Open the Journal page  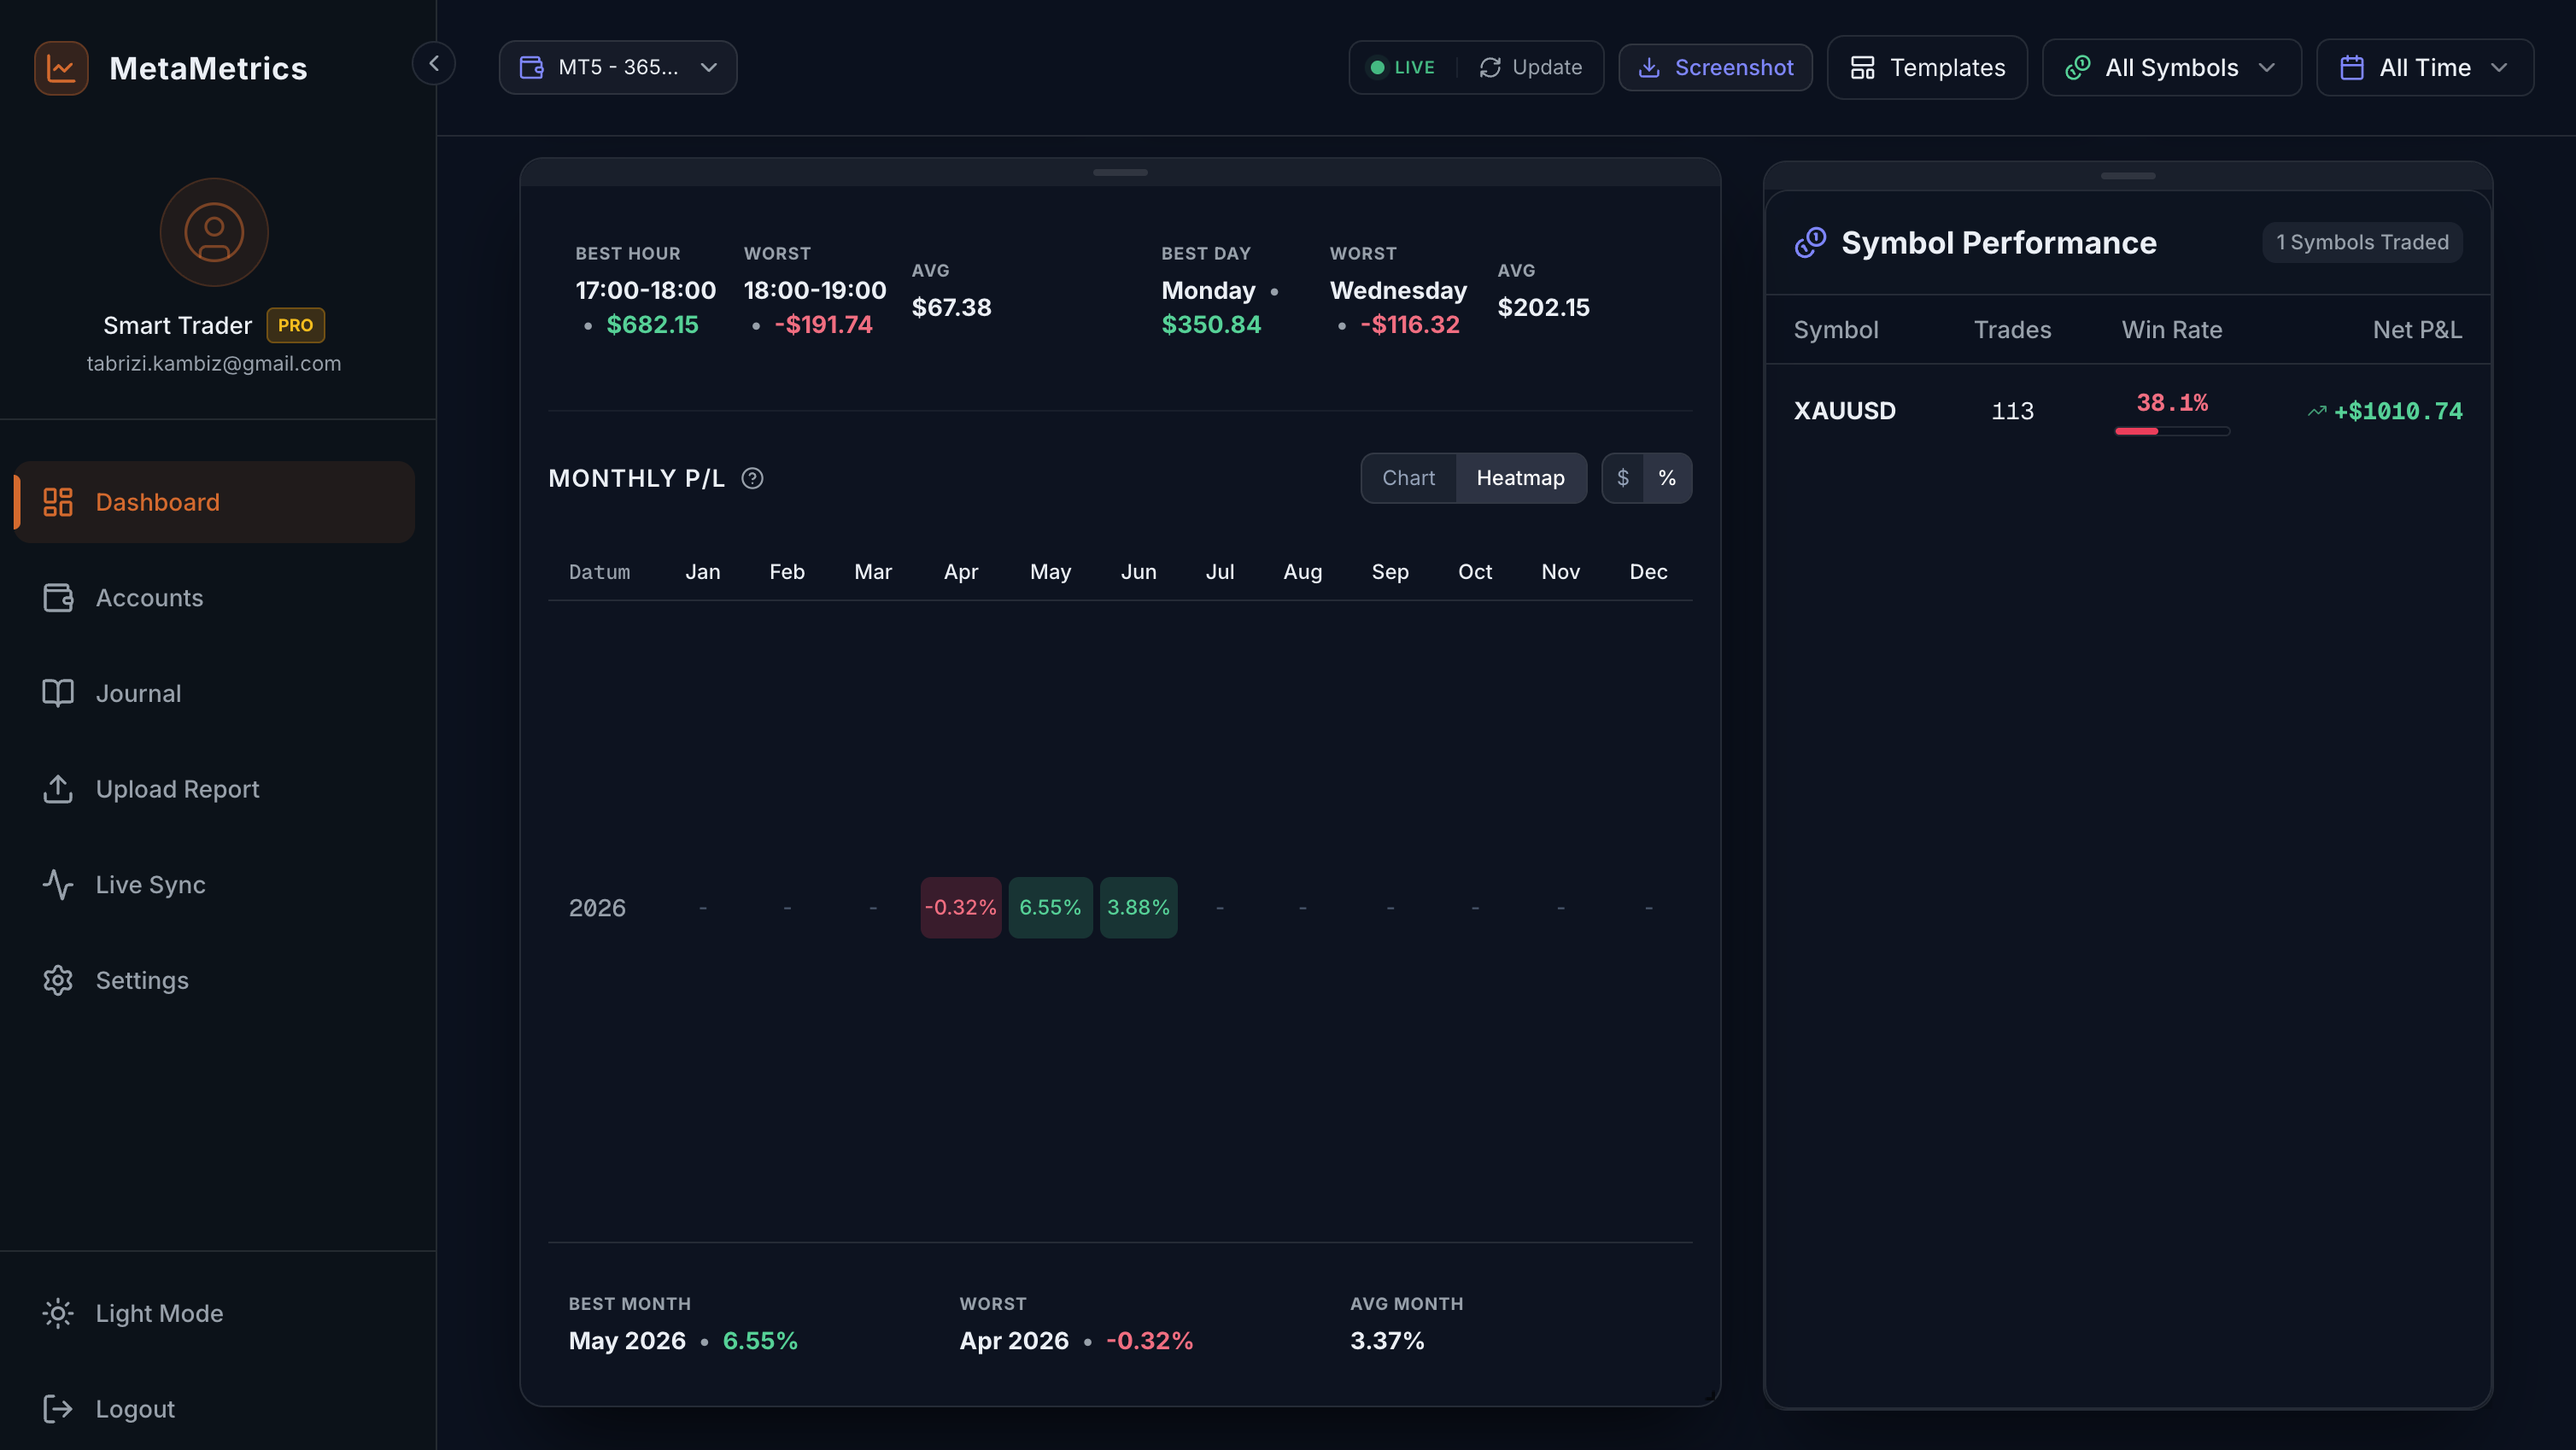[x=214, y=693]
